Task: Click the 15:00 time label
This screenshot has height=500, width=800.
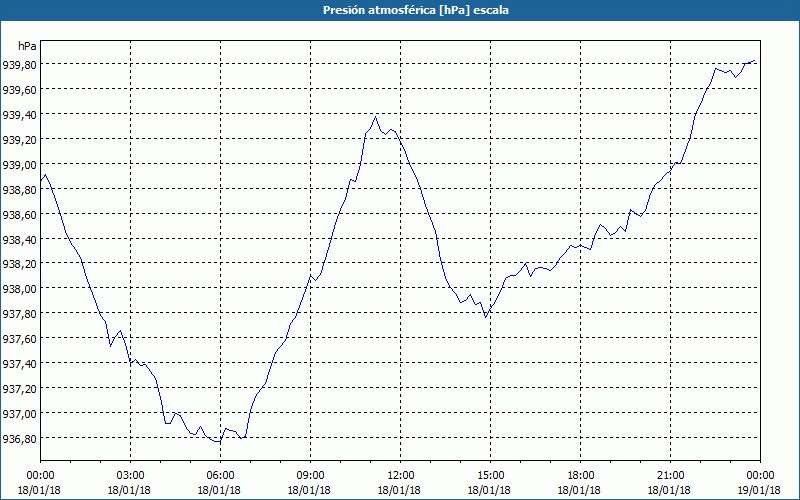Action: click(490, 476)
